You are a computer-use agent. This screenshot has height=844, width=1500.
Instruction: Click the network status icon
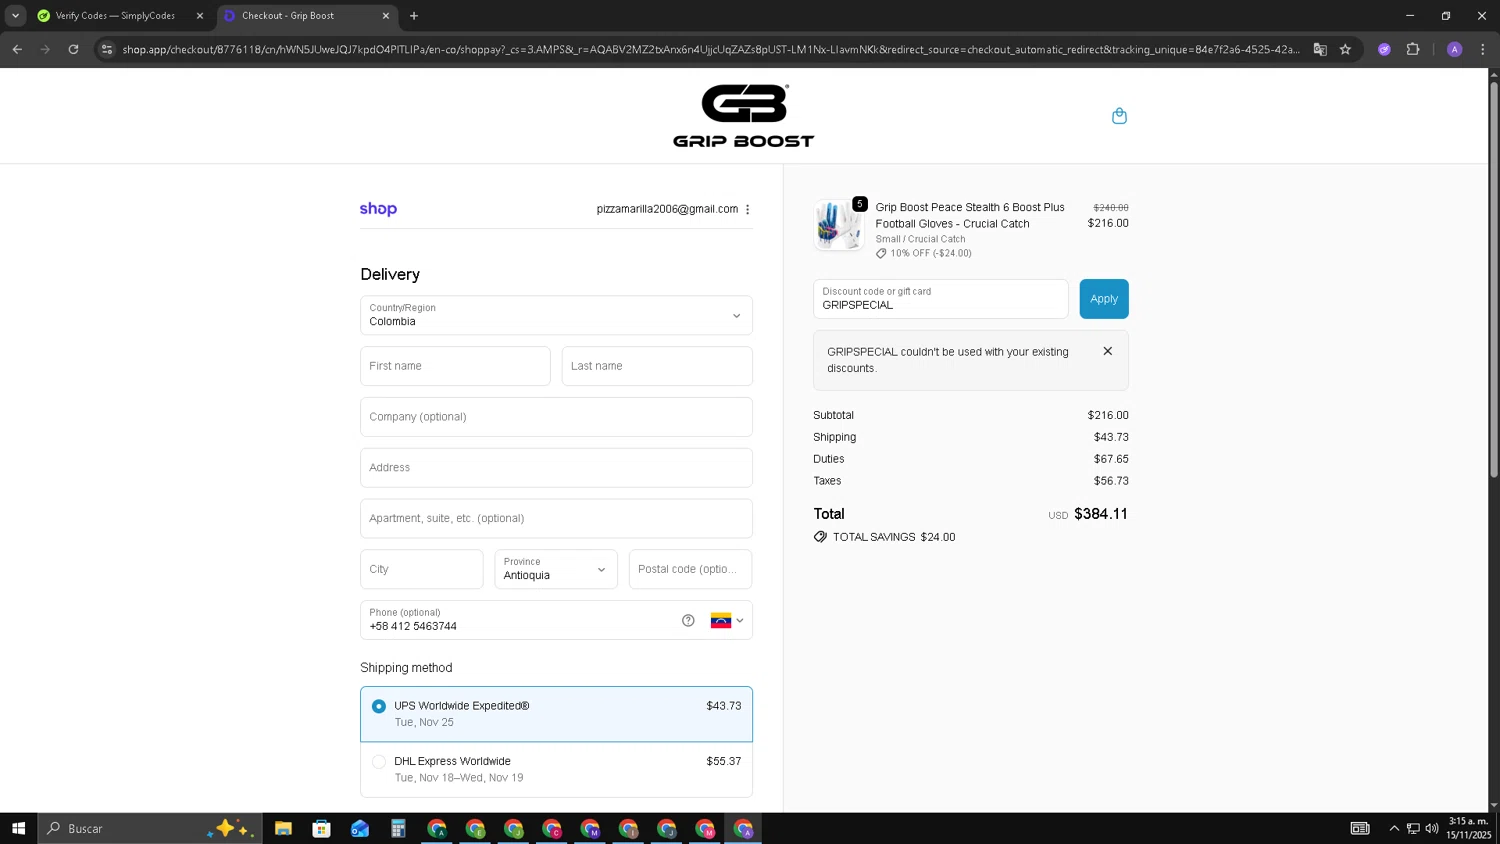click(x=1413, y=828)
